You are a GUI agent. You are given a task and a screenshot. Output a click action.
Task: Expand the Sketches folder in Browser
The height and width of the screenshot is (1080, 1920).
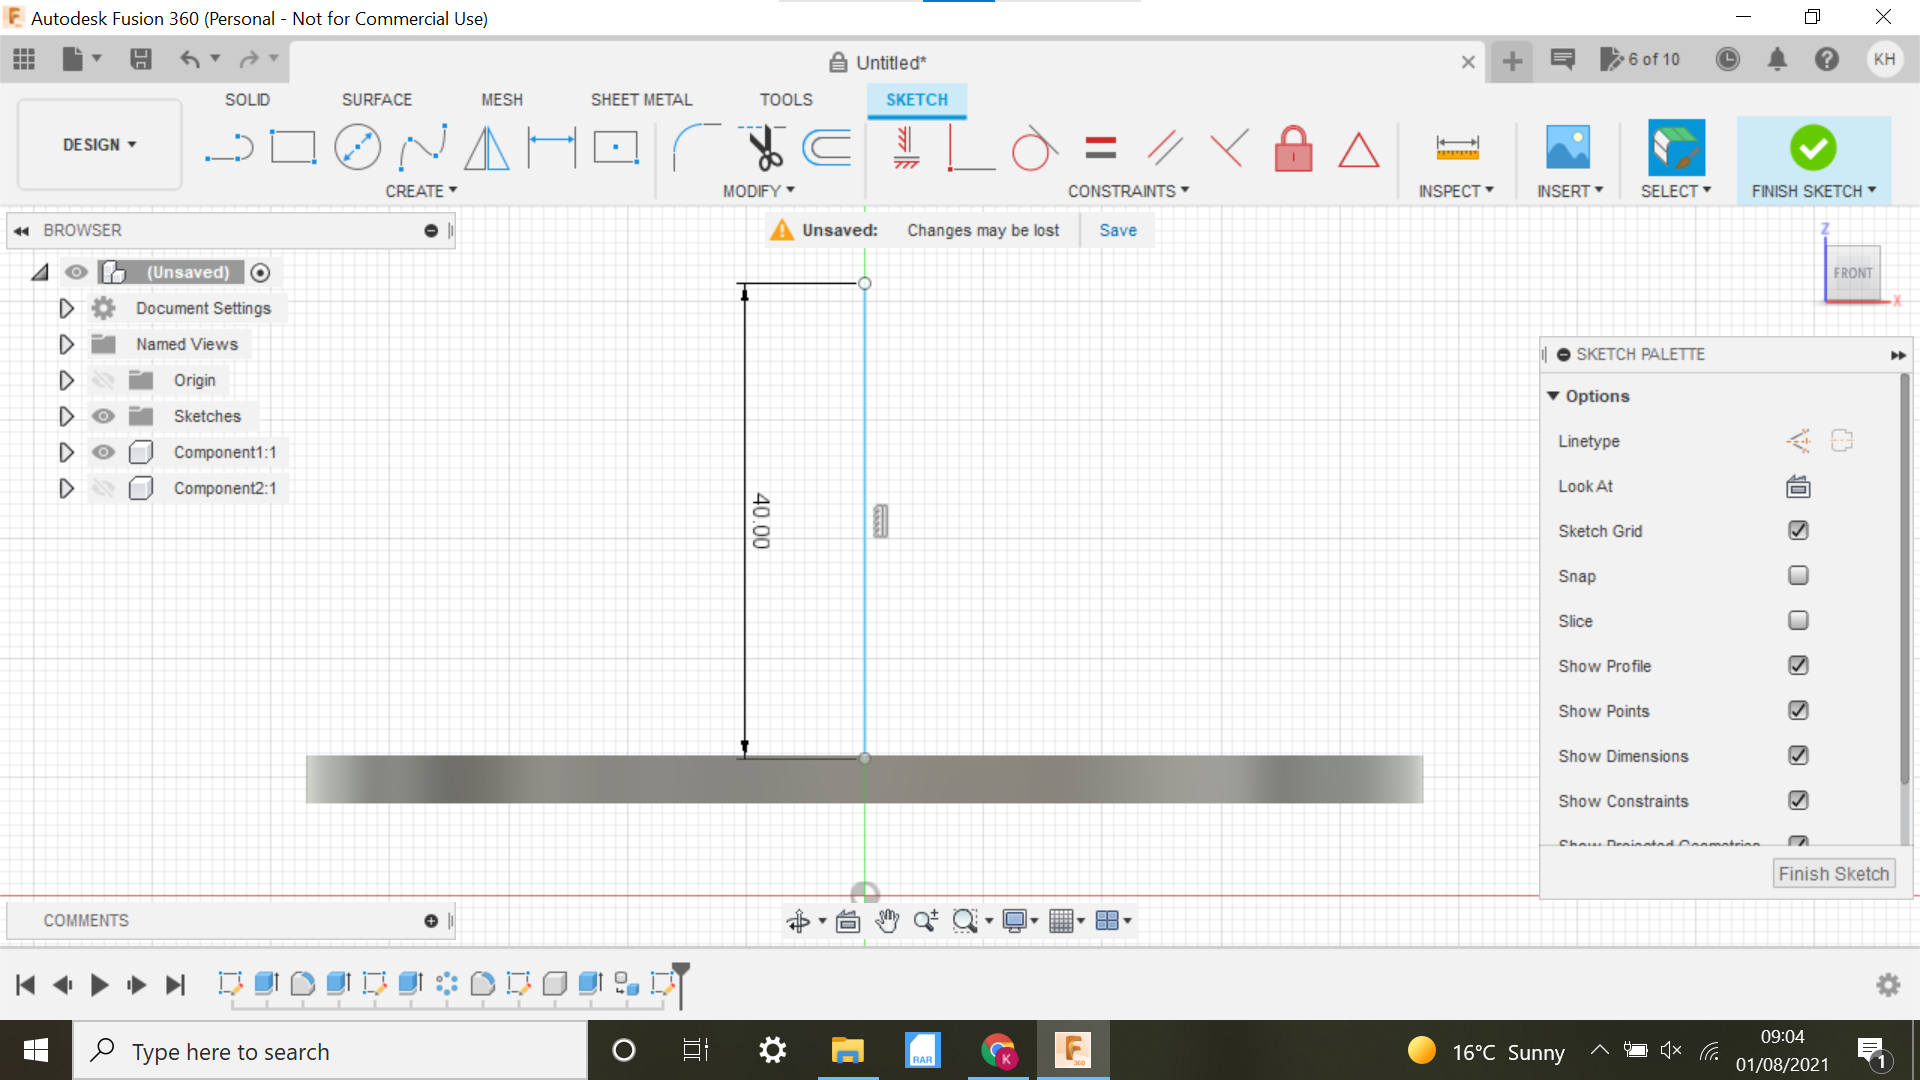pos(66,415)
